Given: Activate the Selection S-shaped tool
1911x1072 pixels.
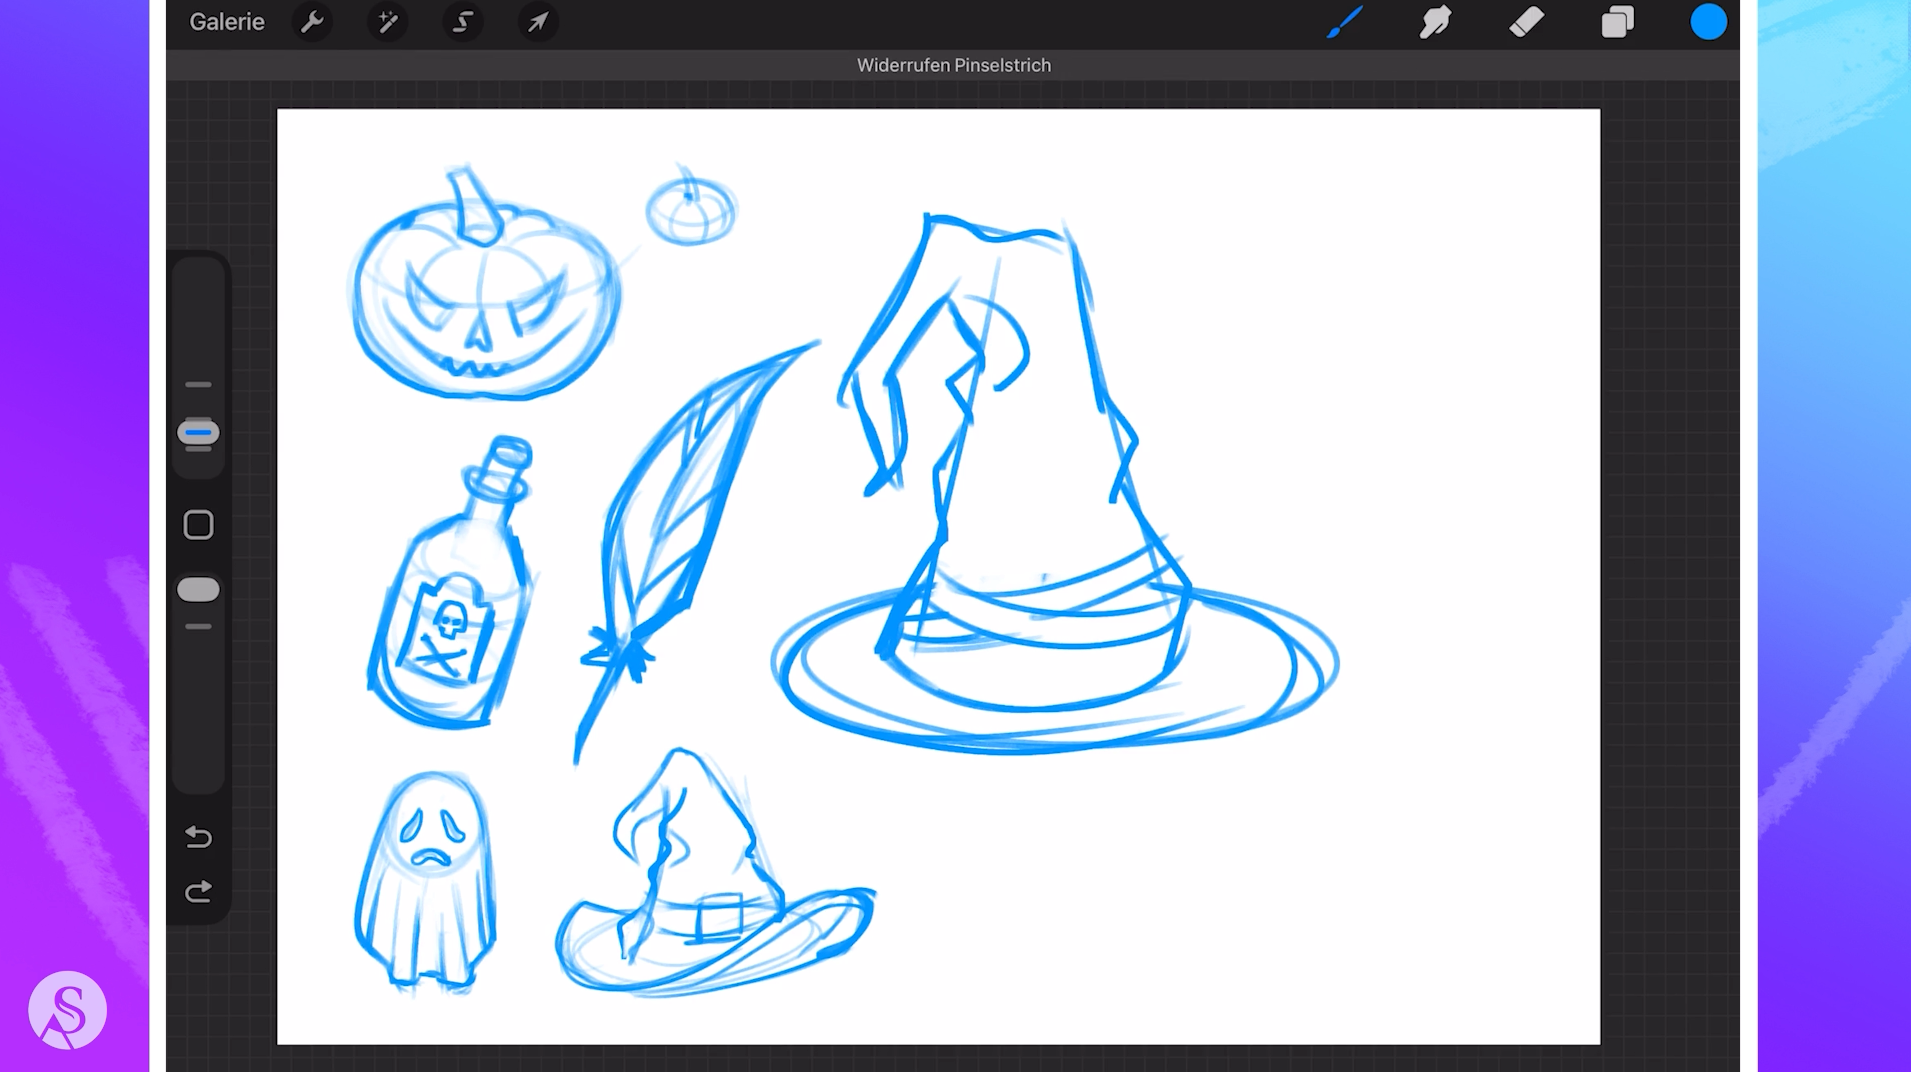Looking at the screenshot, I should pos(462,22).
